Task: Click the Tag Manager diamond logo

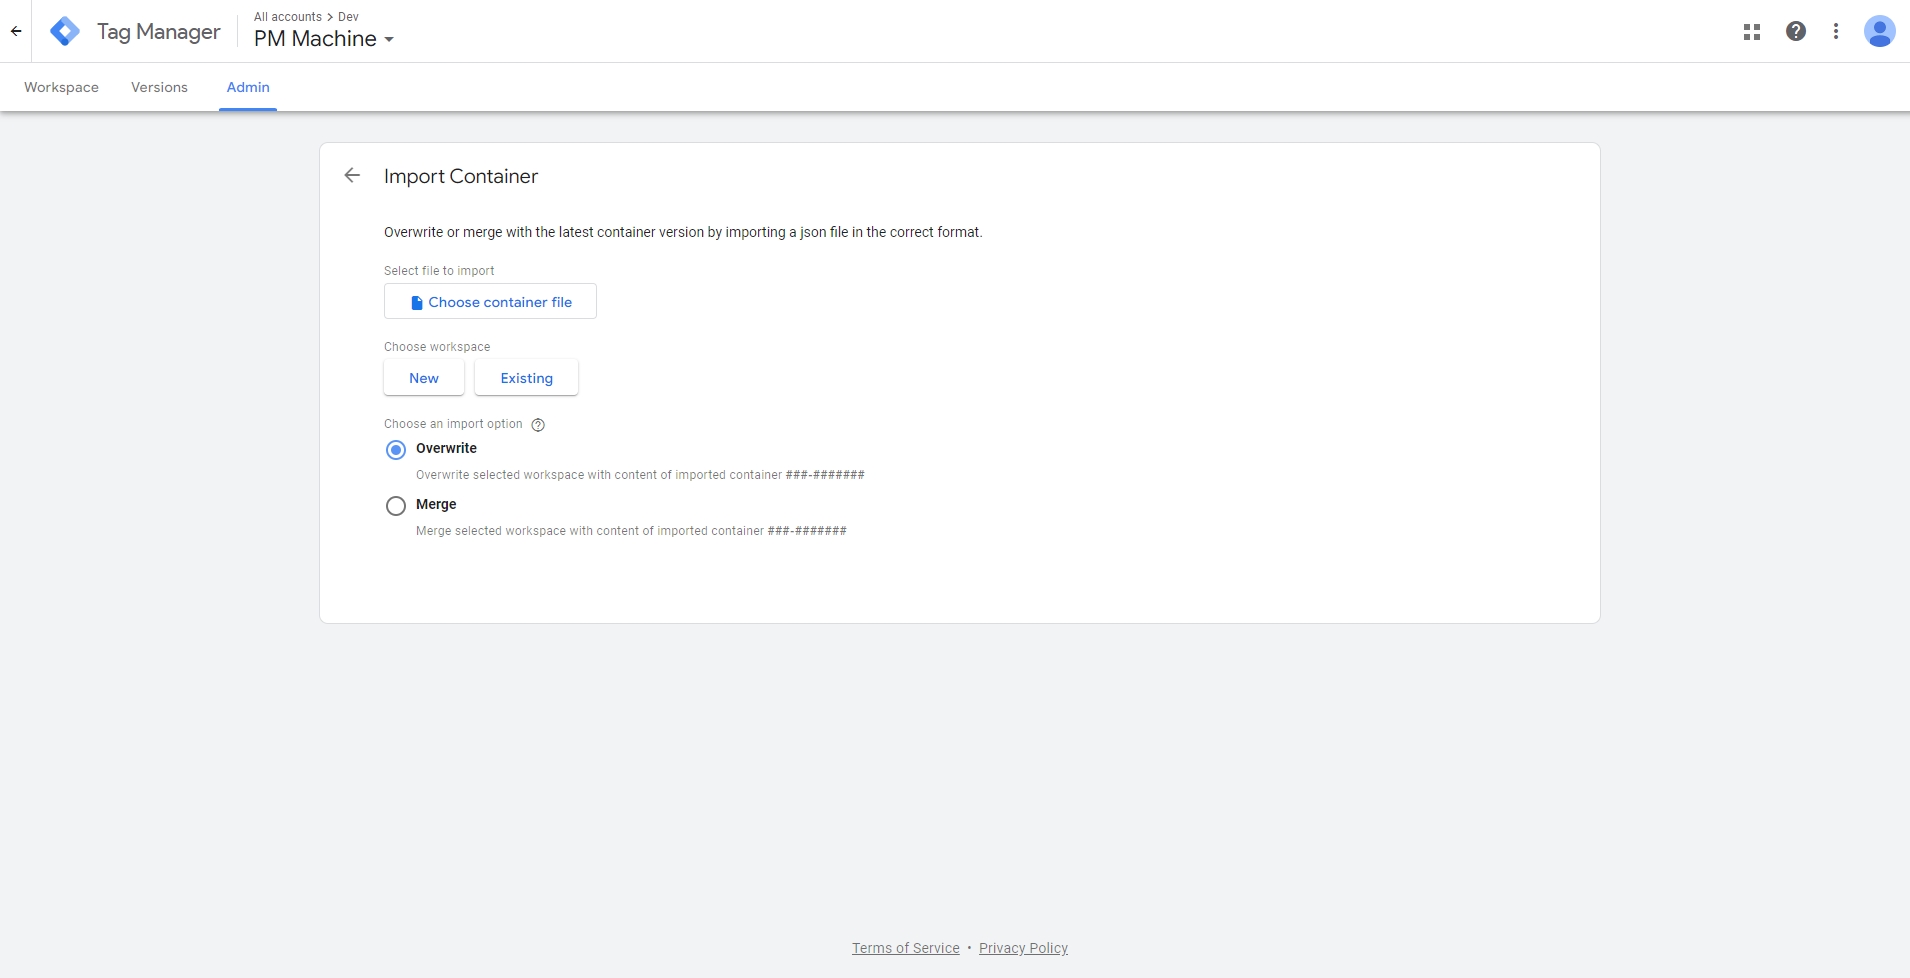Action: pyautogui.click(x=65, y=31)
